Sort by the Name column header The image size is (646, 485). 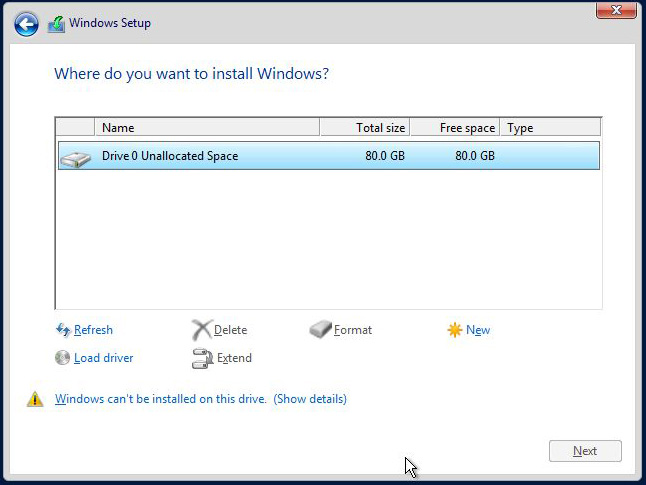coord(207,128)
